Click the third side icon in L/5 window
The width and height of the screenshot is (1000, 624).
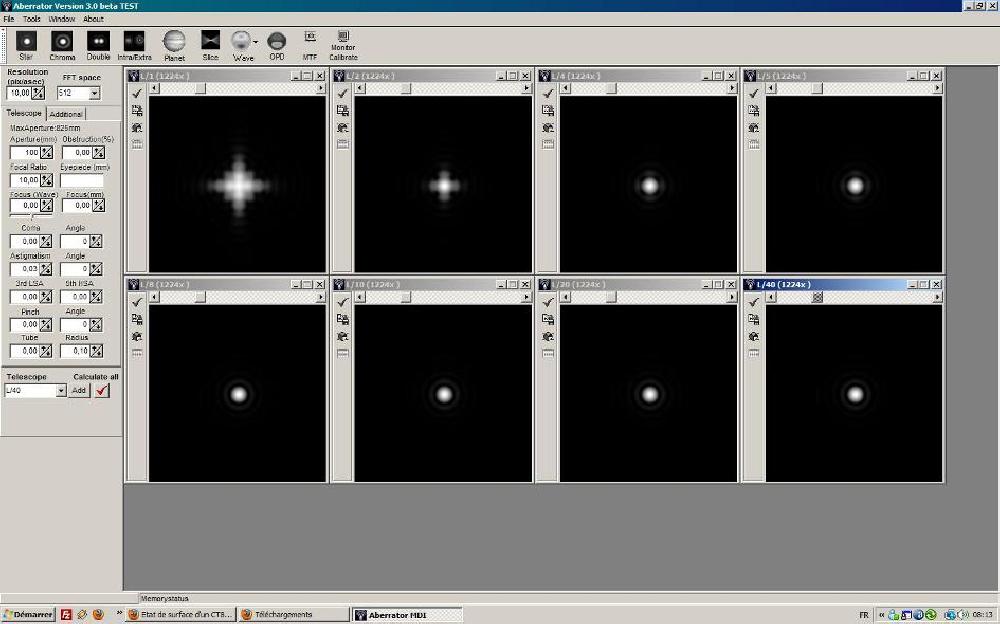(754, 128)
